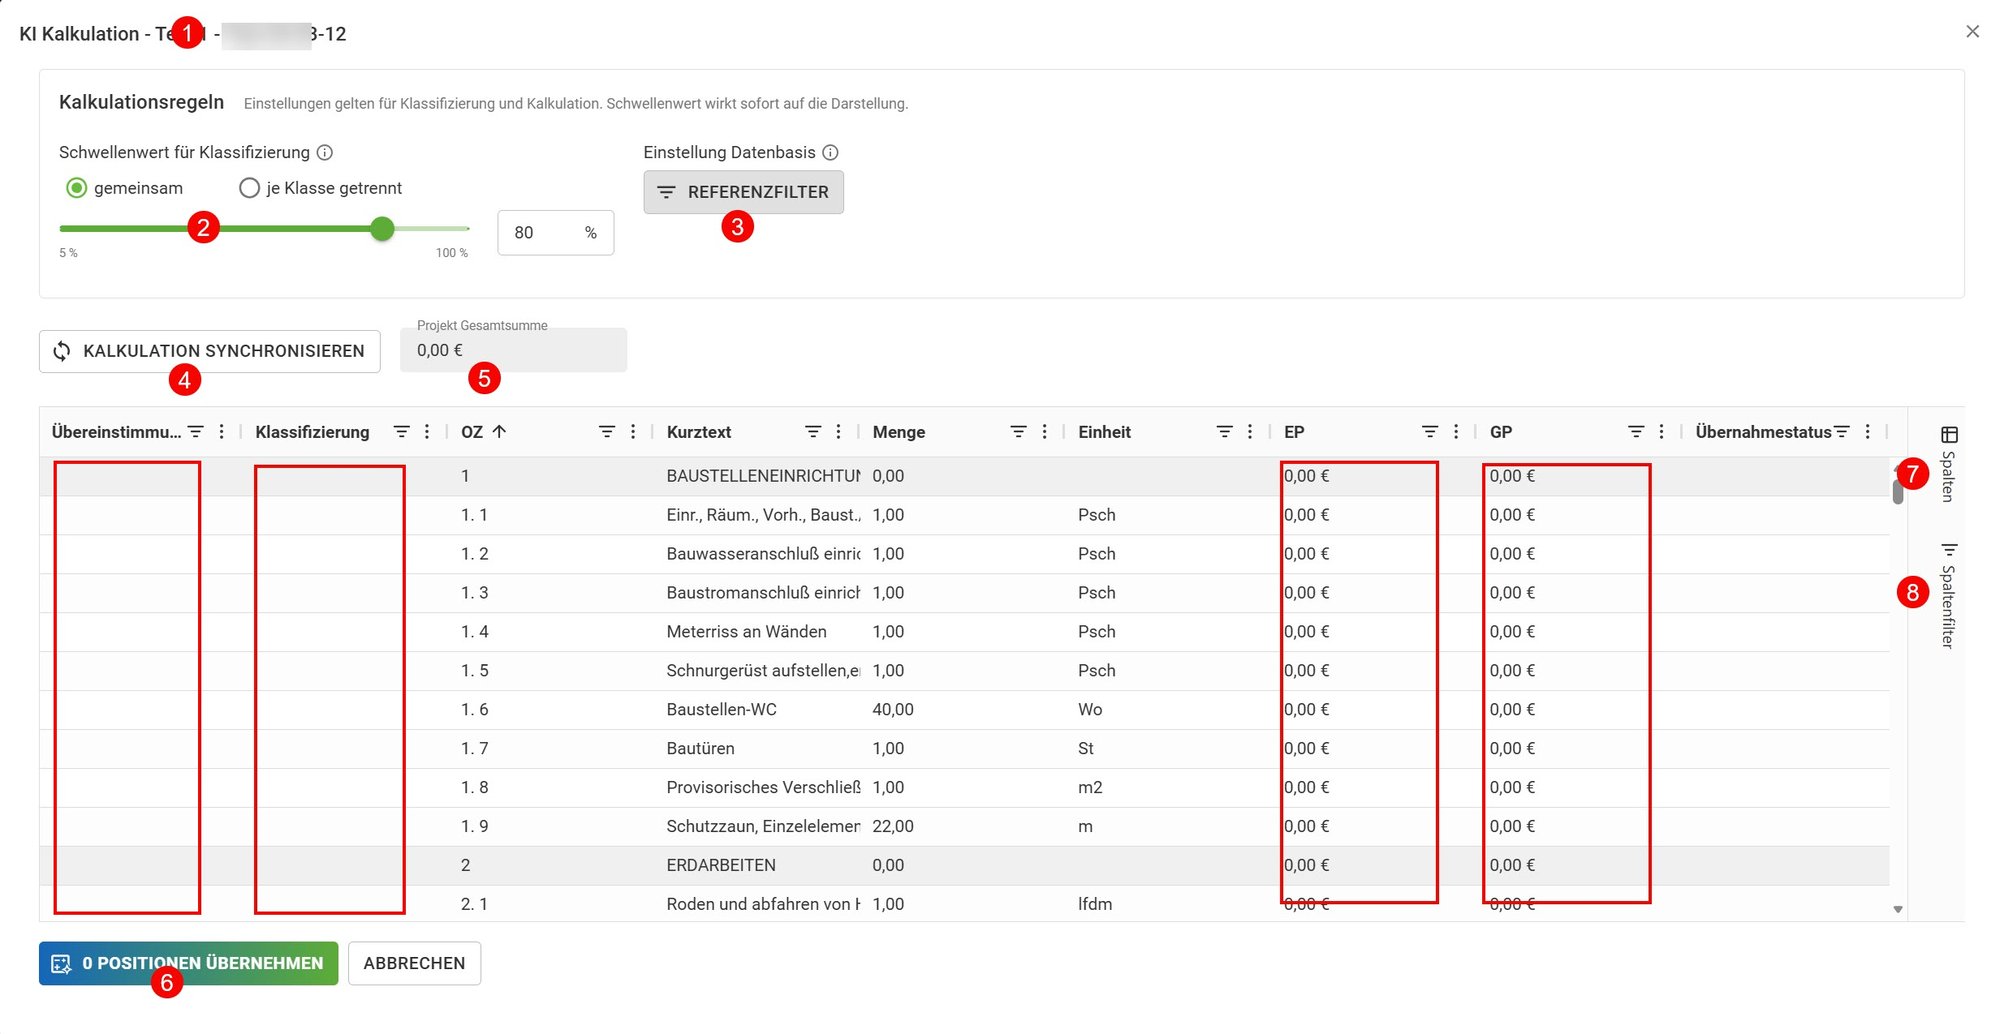
Task: Select the je Klasse getrennt radio option
Action: 250,188
